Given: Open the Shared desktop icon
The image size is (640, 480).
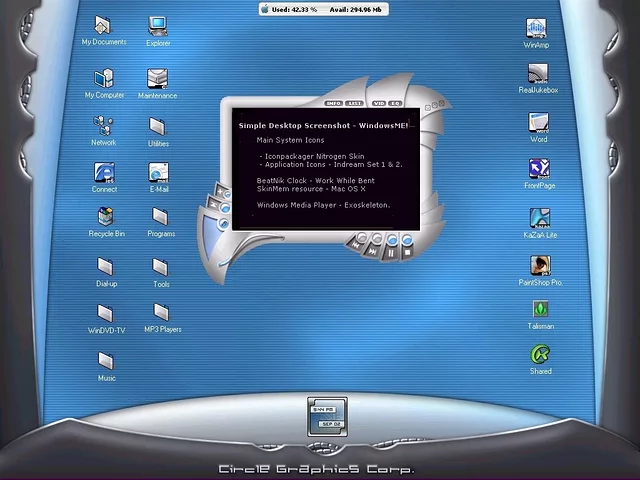Looking at the screenshot, I should pyautogui.click(x=540, y=355).
